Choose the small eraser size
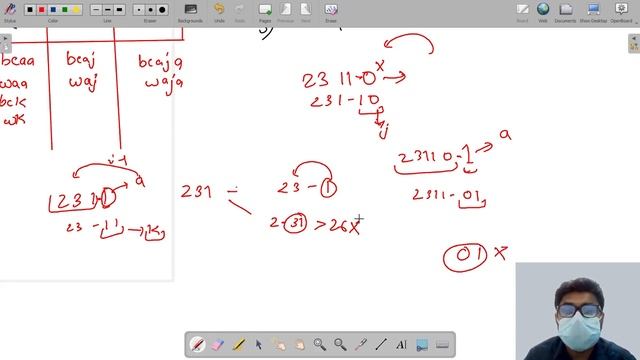Screen dimensions: 640x360 pyautogui.click(x=139, y=9)
